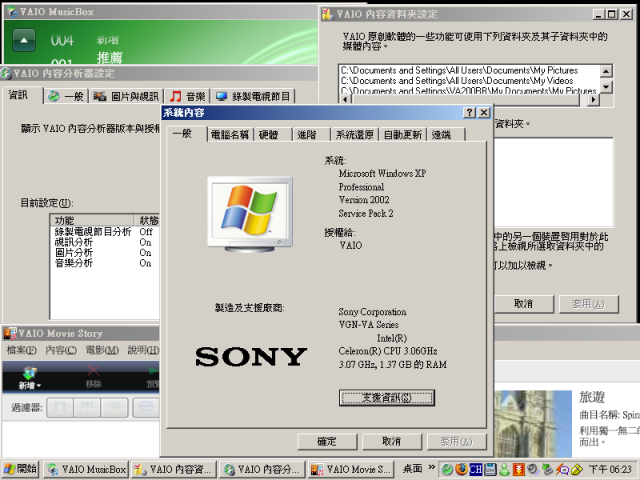Open the 檔案(F) menu in Movie Story
Screen dimensions: 640x480
click(21, 350)
